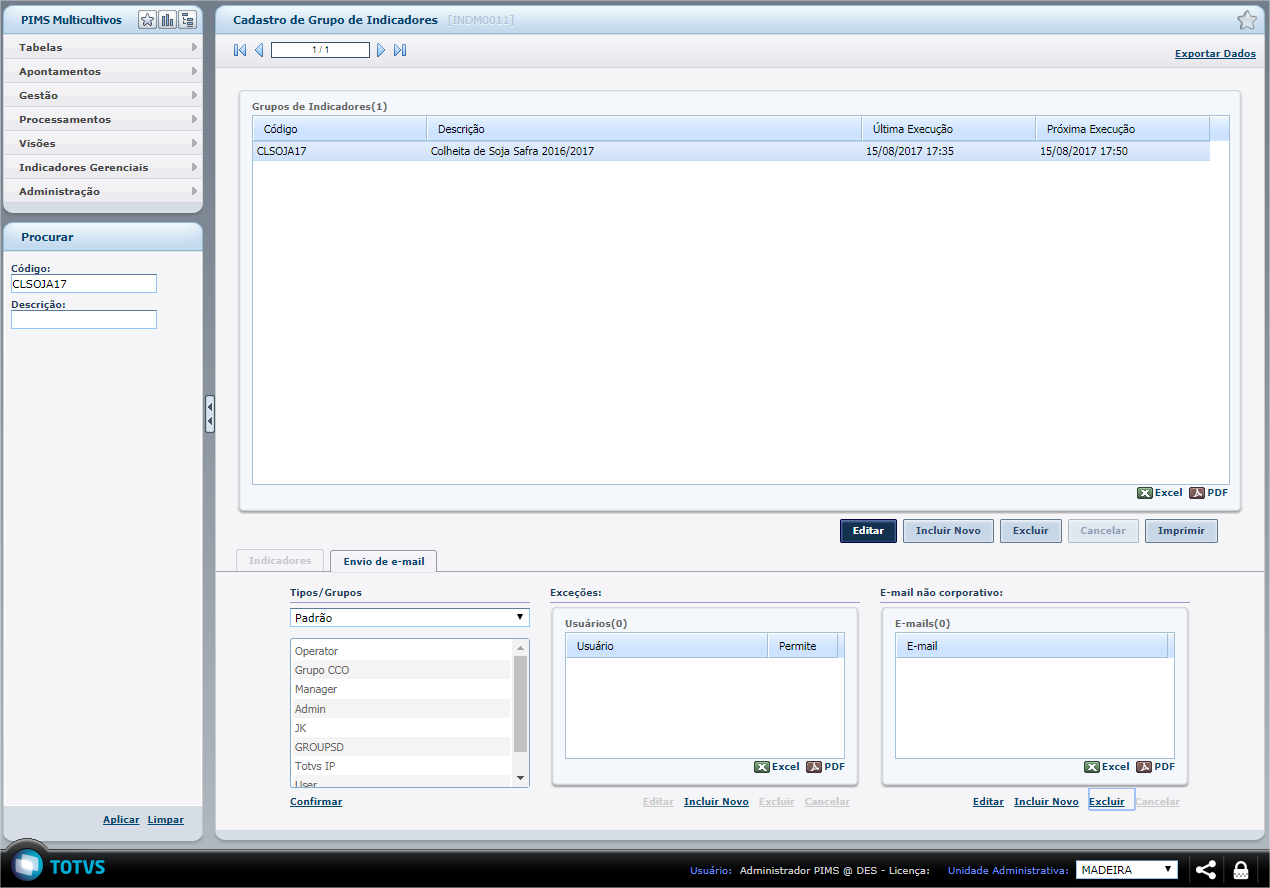Select Grupo CCO in the groups list
Image resolution: width=1270 pixels, height=888 pixels.
(401, 670)
